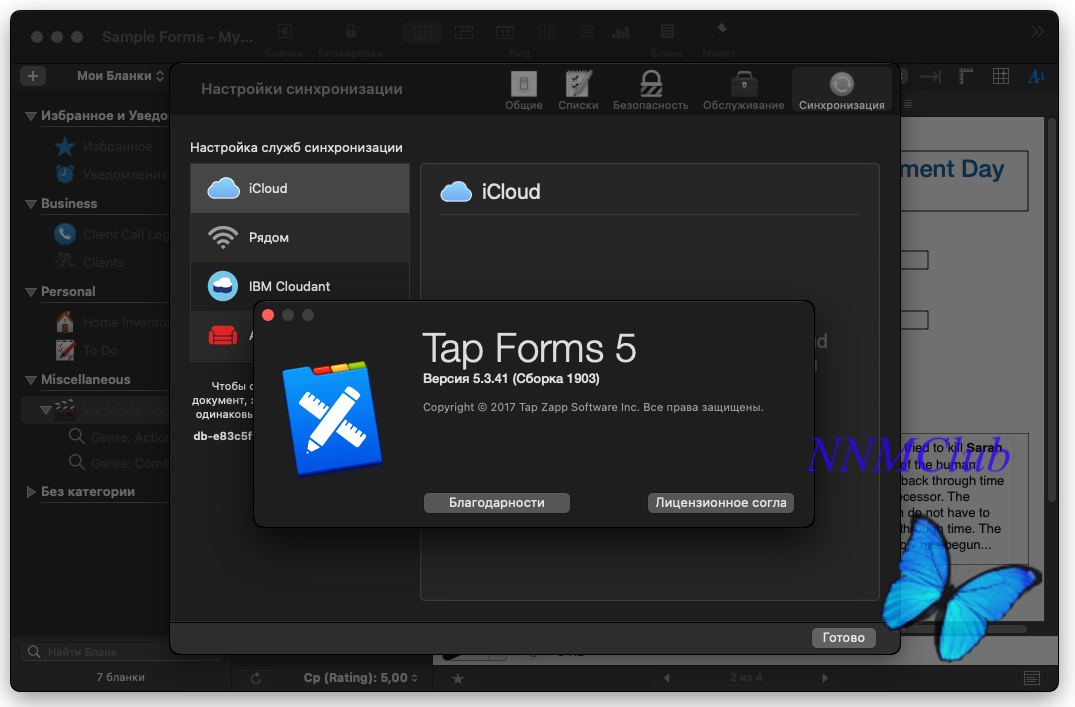Select iCloud sync service in list
Screen dimensions: 1075x707
pyautogui.click(x=300, y=188)
